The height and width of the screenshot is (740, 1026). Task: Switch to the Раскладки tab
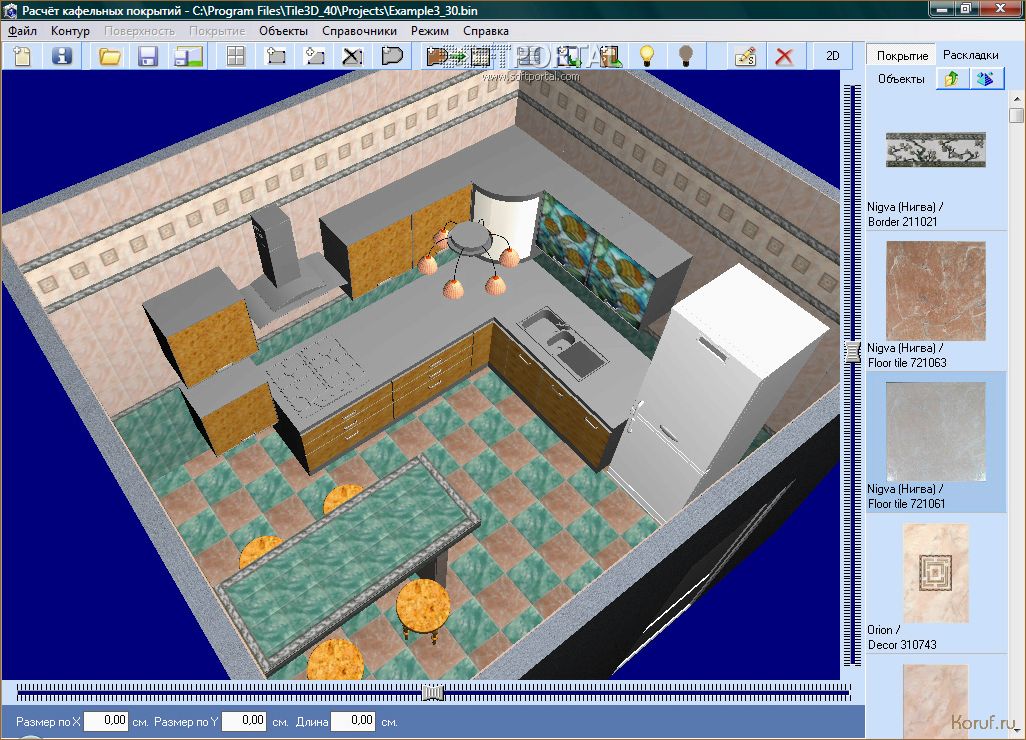(970, 55)
